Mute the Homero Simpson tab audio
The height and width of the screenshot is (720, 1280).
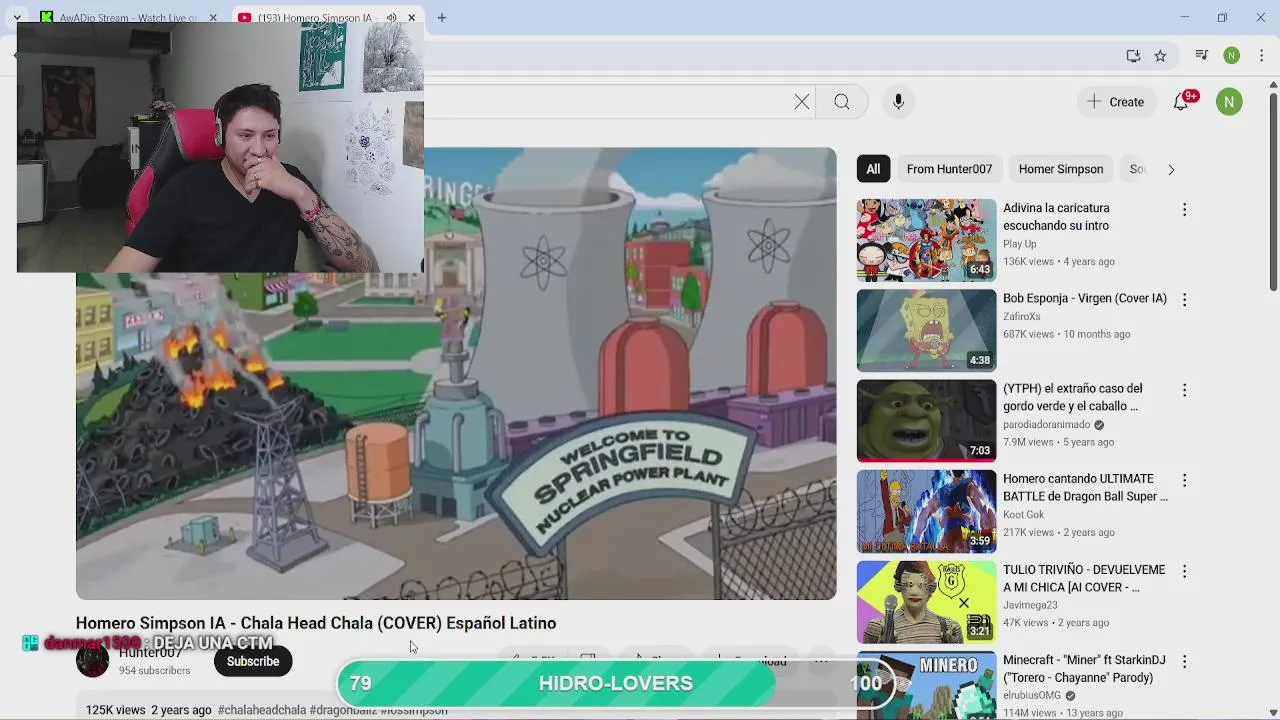391,17
